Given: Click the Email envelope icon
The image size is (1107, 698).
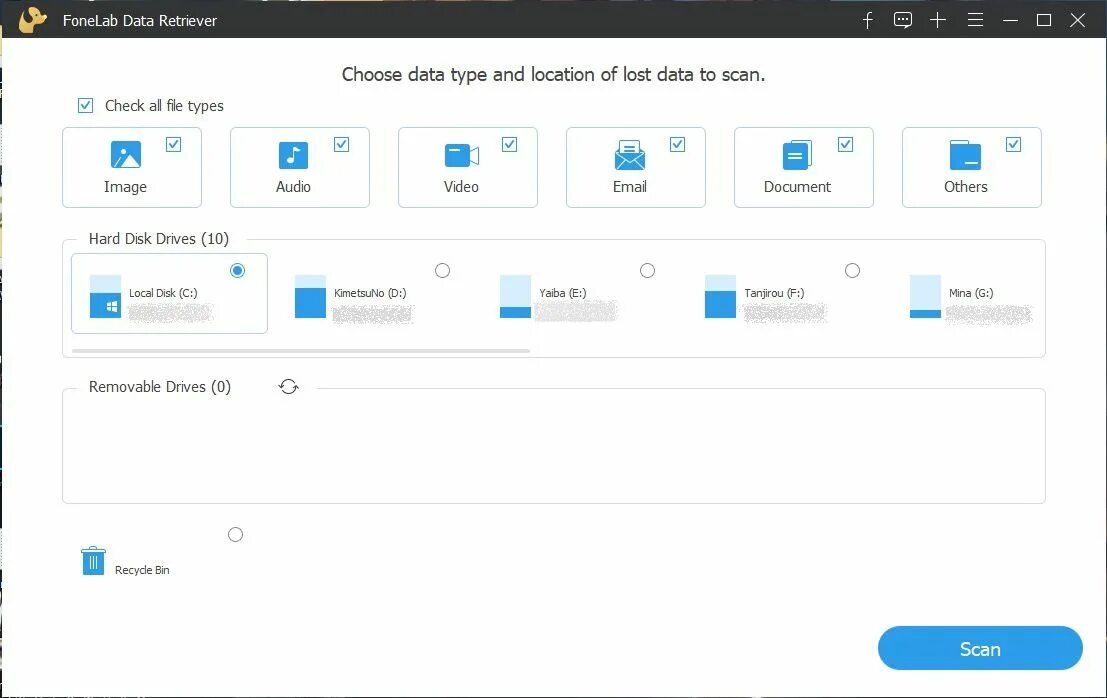Looking at the screenshot, I should (629, 155).
